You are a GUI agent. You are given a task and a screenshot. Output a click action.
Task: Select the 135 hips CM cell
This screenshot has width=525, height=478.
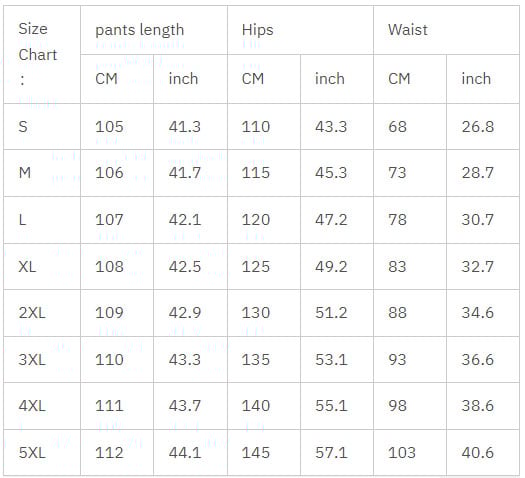(264, 360)
